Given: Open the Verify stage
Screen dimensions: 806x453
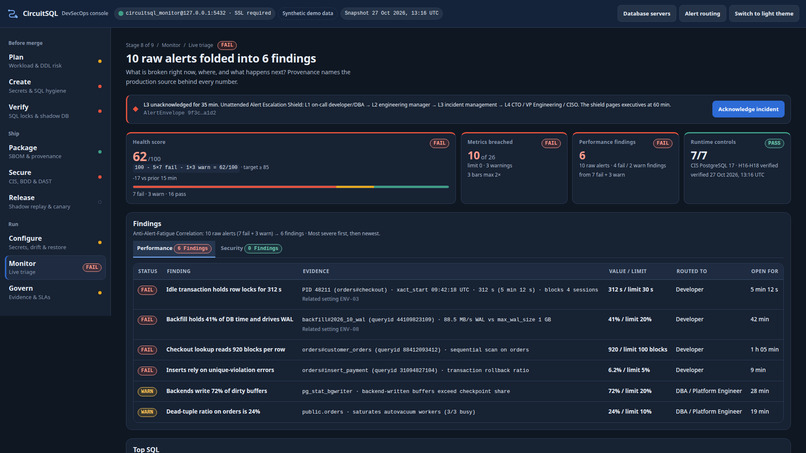Looking at the screenshot, I should (x=55, y=111).
